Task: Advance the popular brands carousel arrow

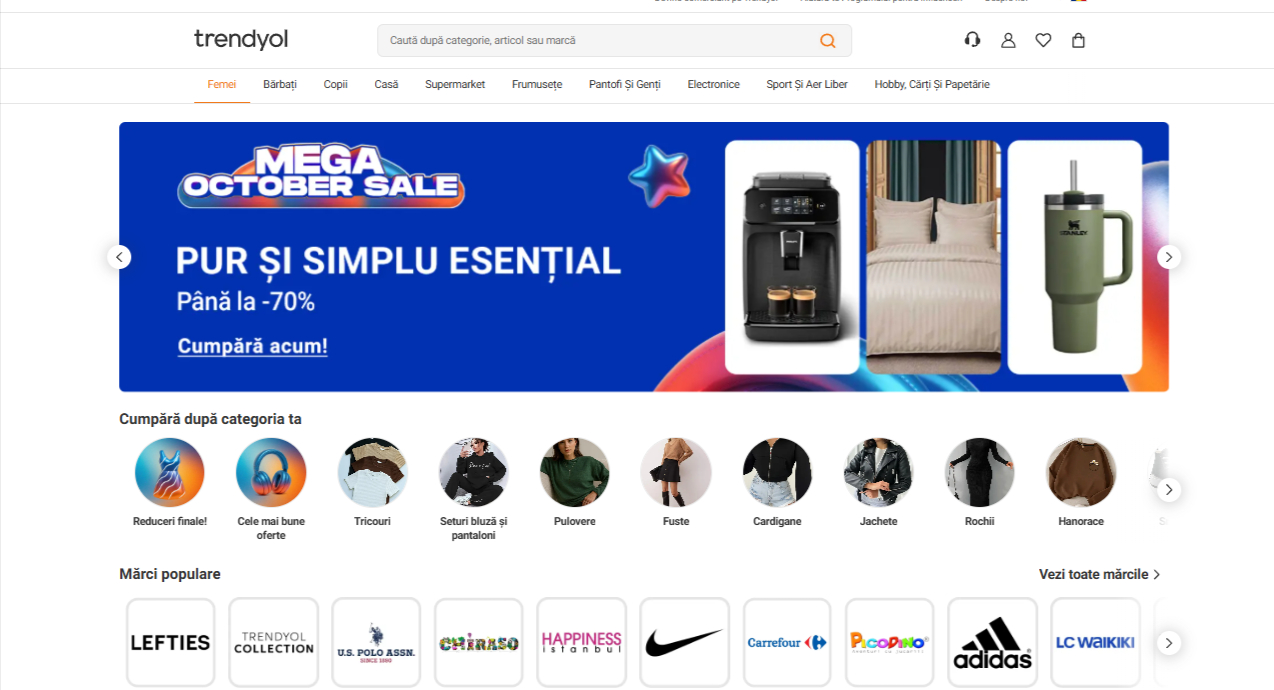Action: [x=1169, y=643]
